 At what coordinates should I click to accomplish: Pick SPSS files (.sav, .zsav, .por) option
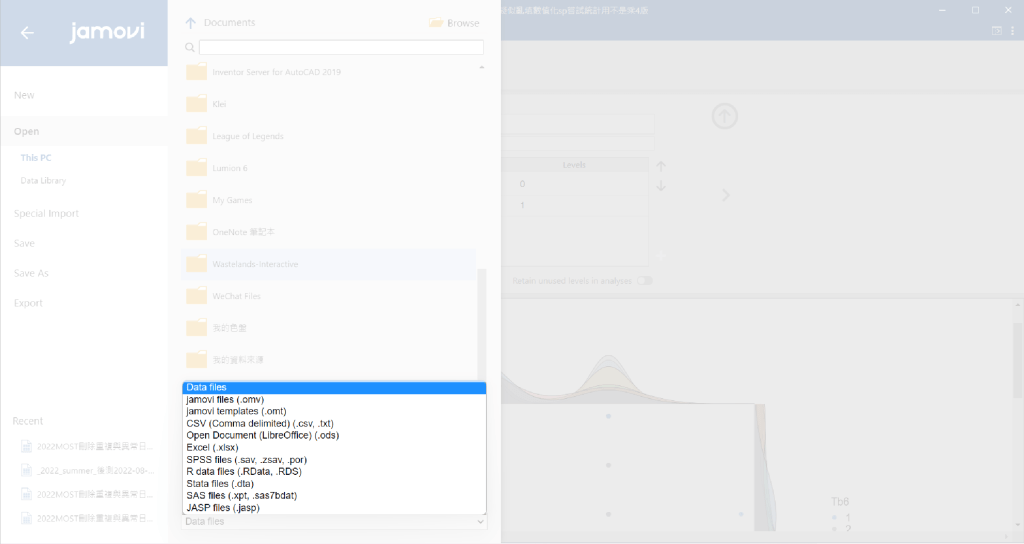[x=244, y=460]
